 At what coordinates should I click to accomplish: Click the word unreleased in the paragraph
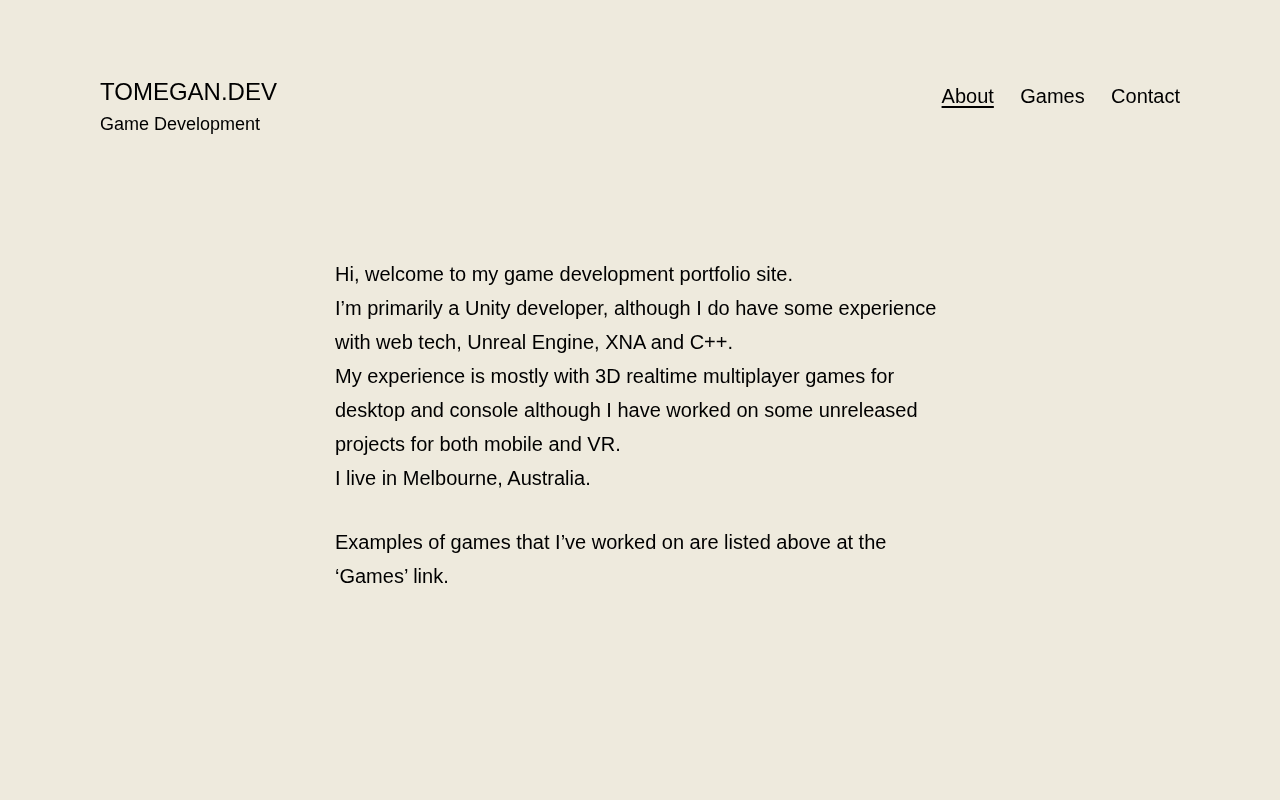pyautogui.click(x=868, y=410)
